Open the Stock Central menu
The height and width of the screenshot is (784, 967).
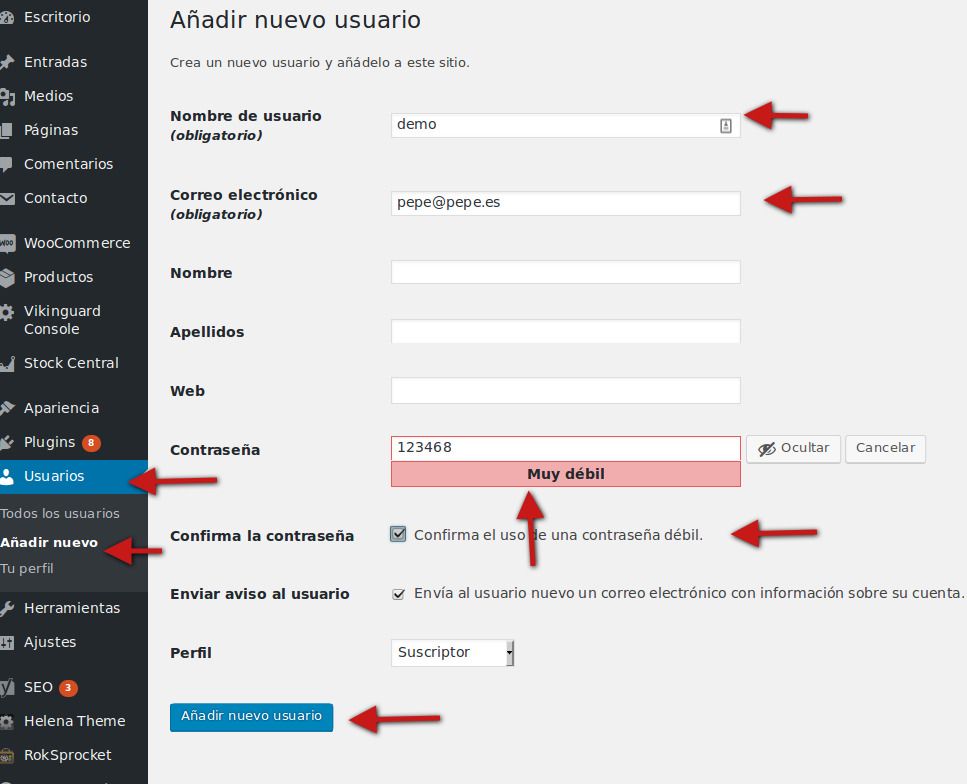point(73,363)
